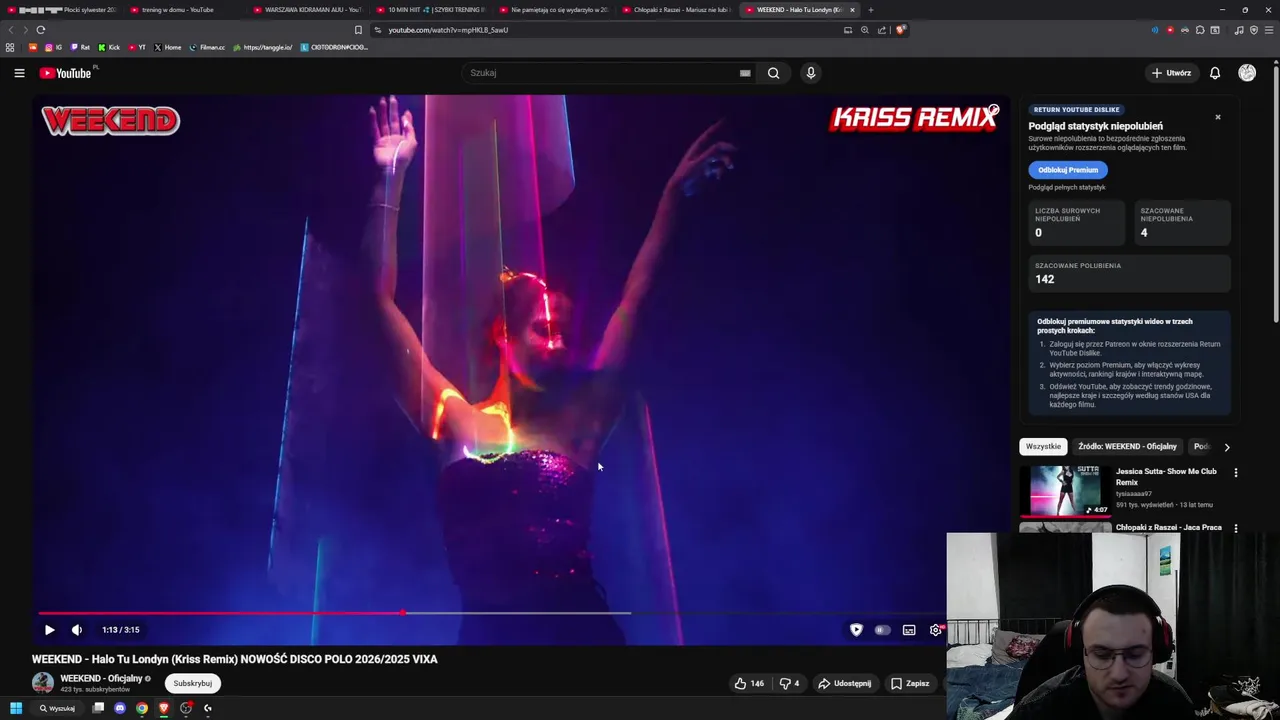Click the red playhead scrubber dot
Image resolution: width=1280 pixels, height=720 pixels.
click(403, 613)
